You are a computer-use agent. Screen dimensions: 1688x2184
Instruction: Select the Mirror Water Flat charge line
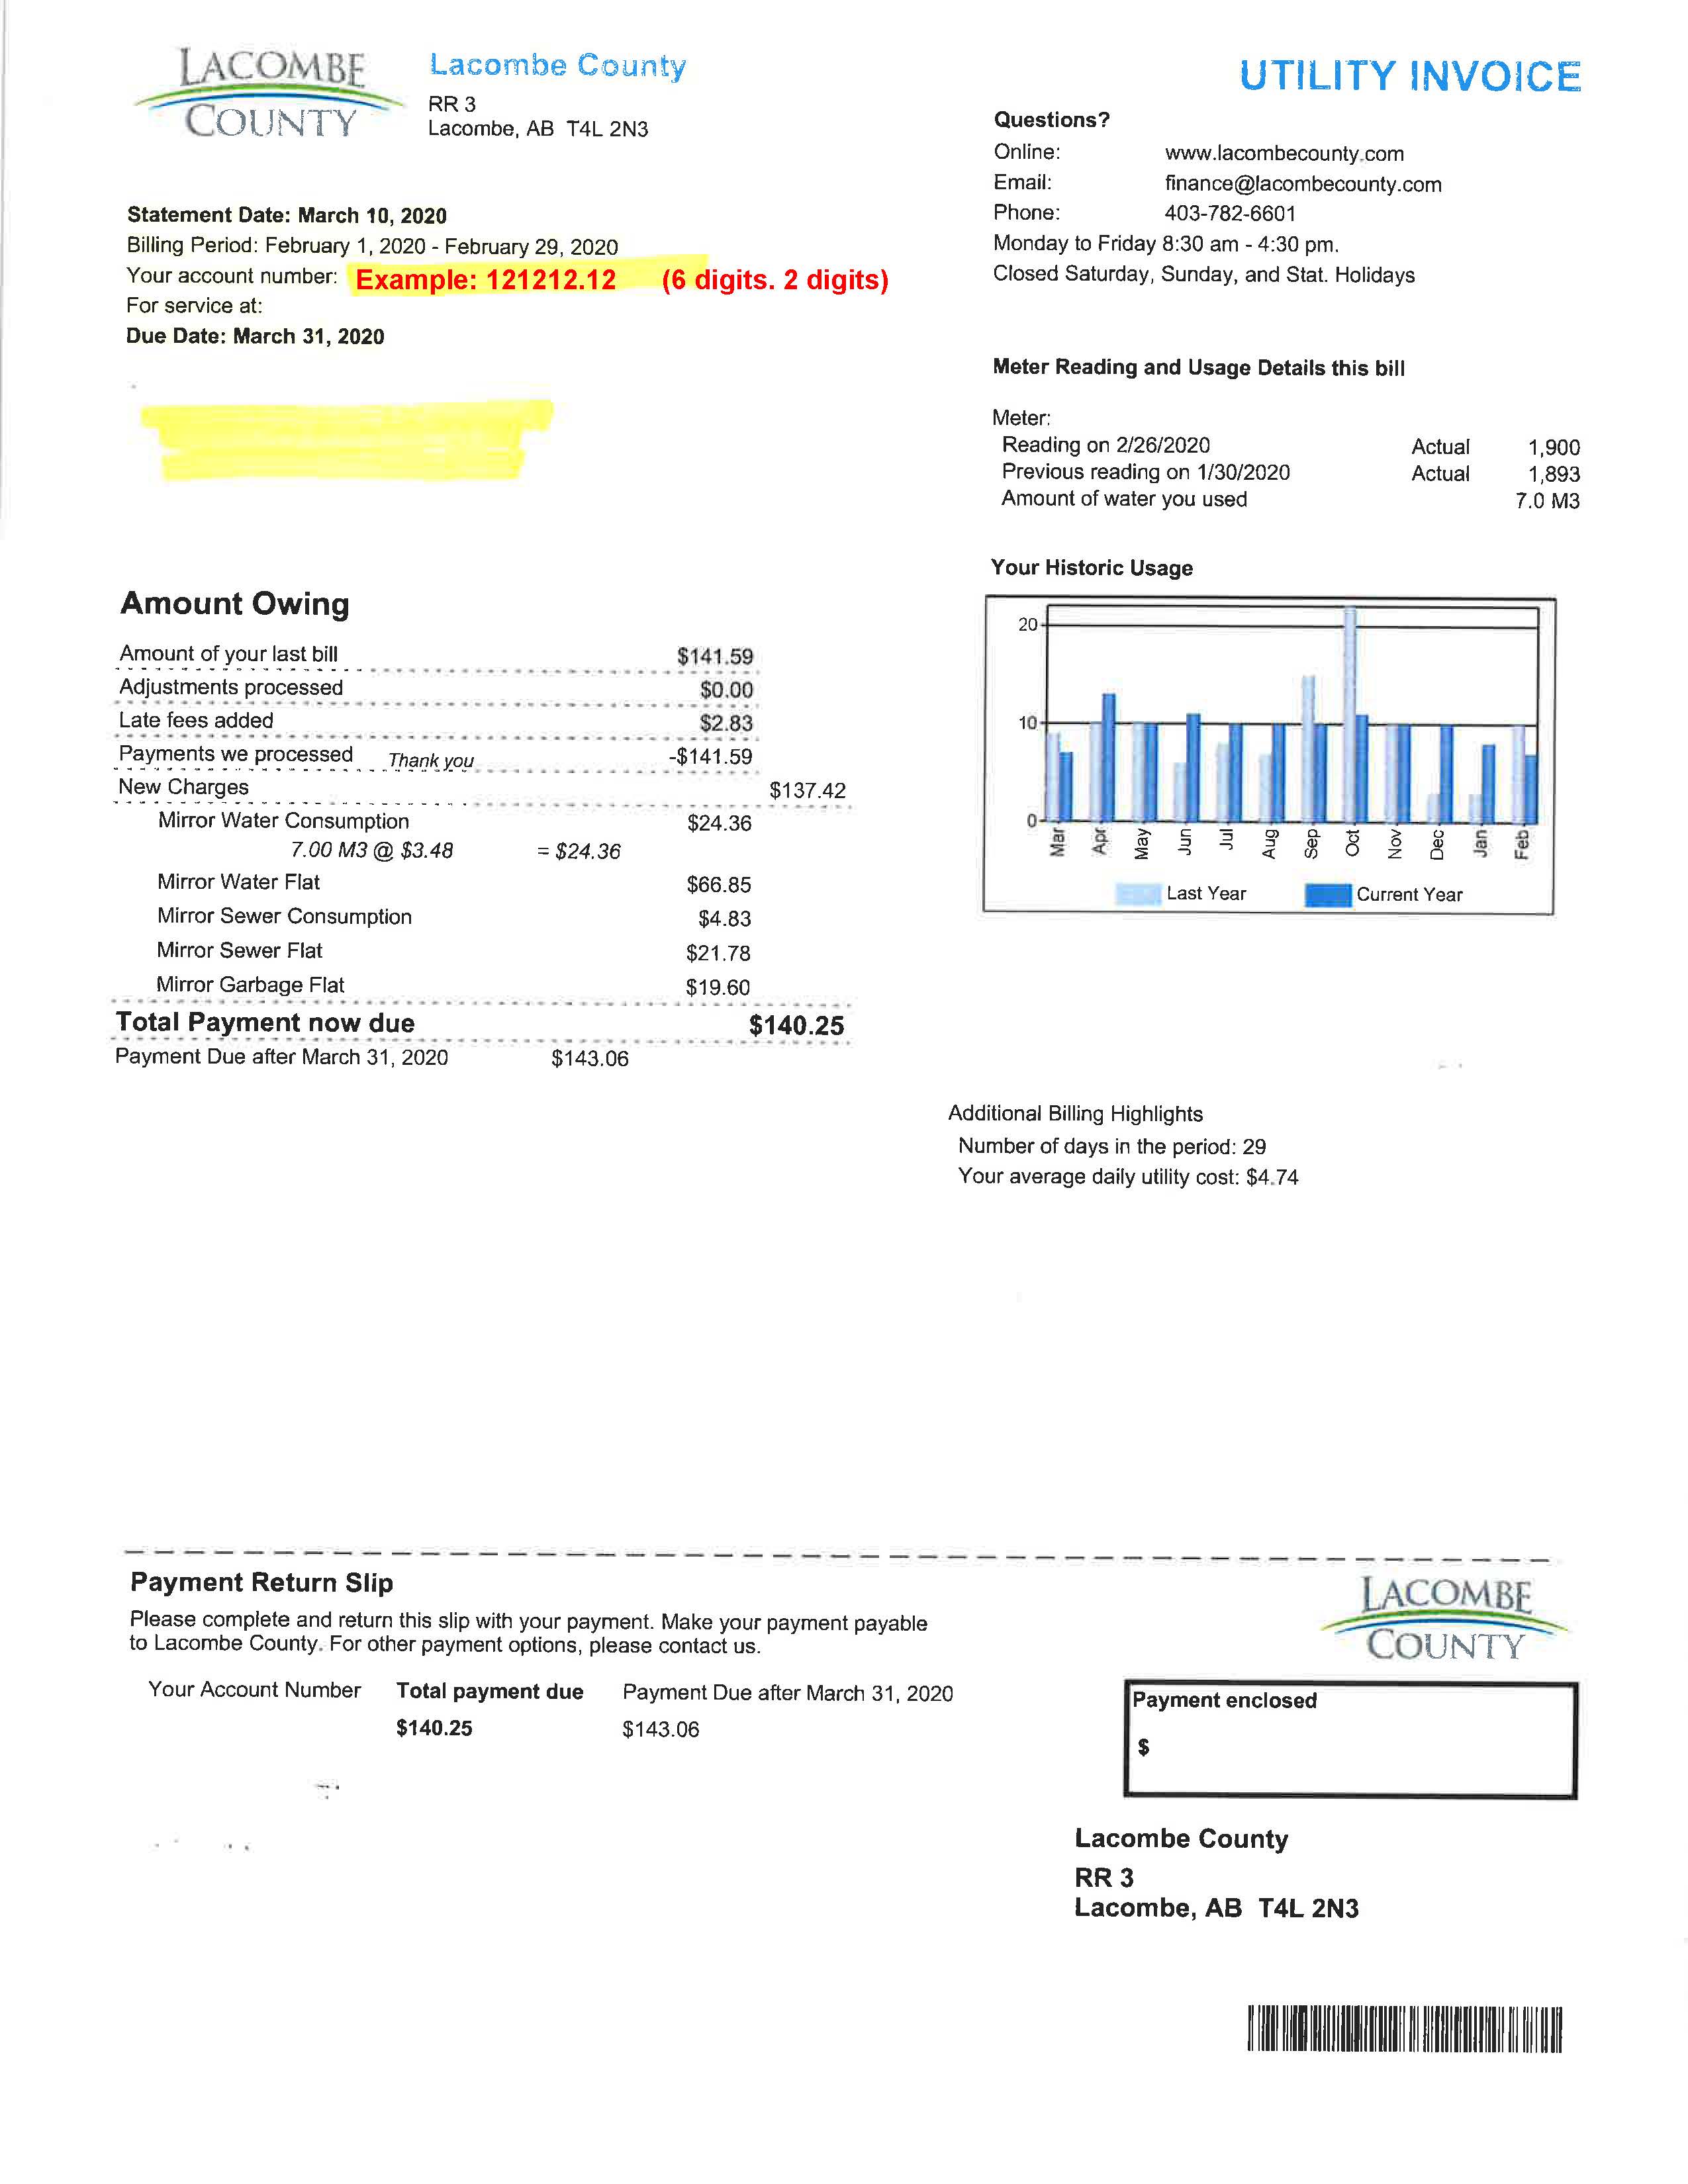click(454, 884)
